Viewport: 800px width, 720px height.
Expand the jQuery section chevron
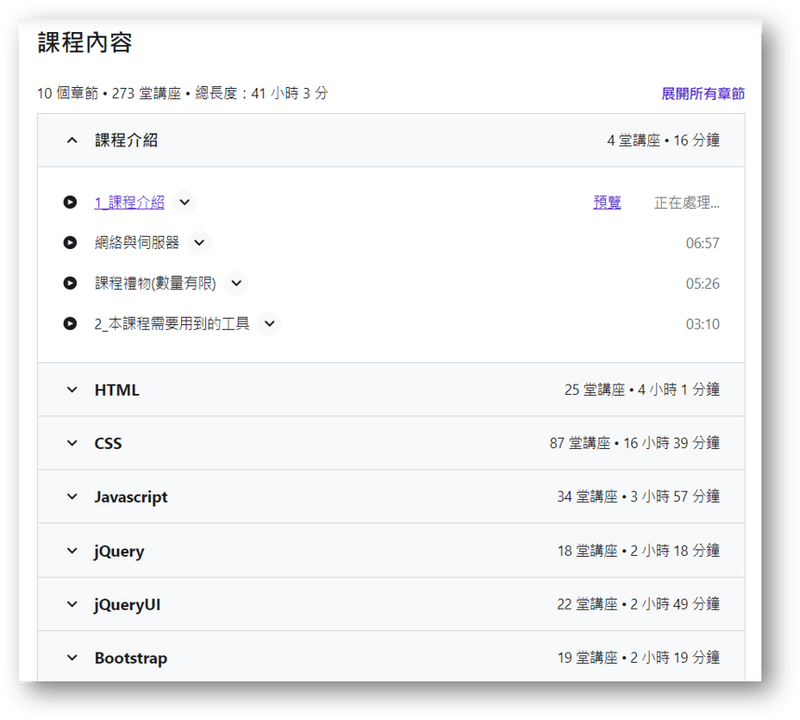tap(71, 551)
